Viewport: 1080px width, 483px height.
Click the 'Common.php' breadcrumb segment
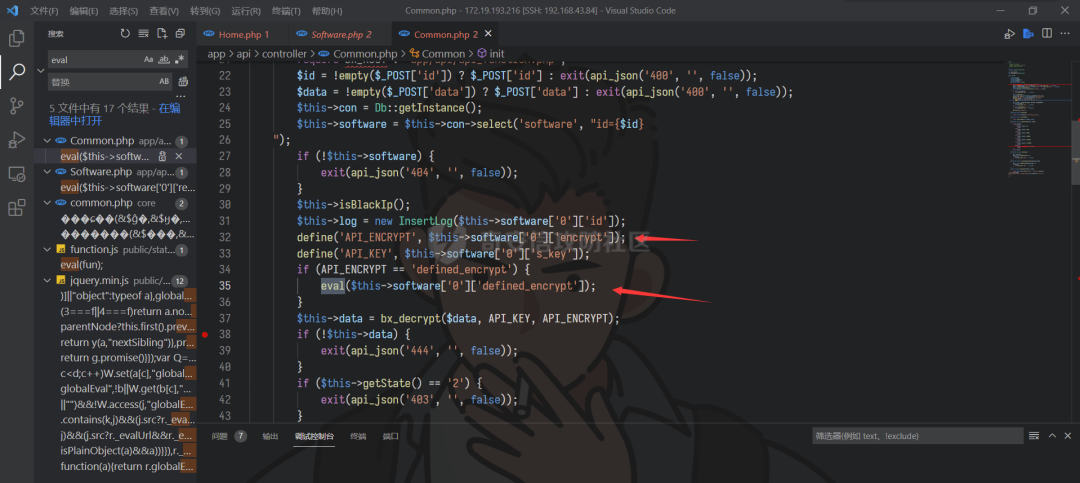[x=365, y=54]
